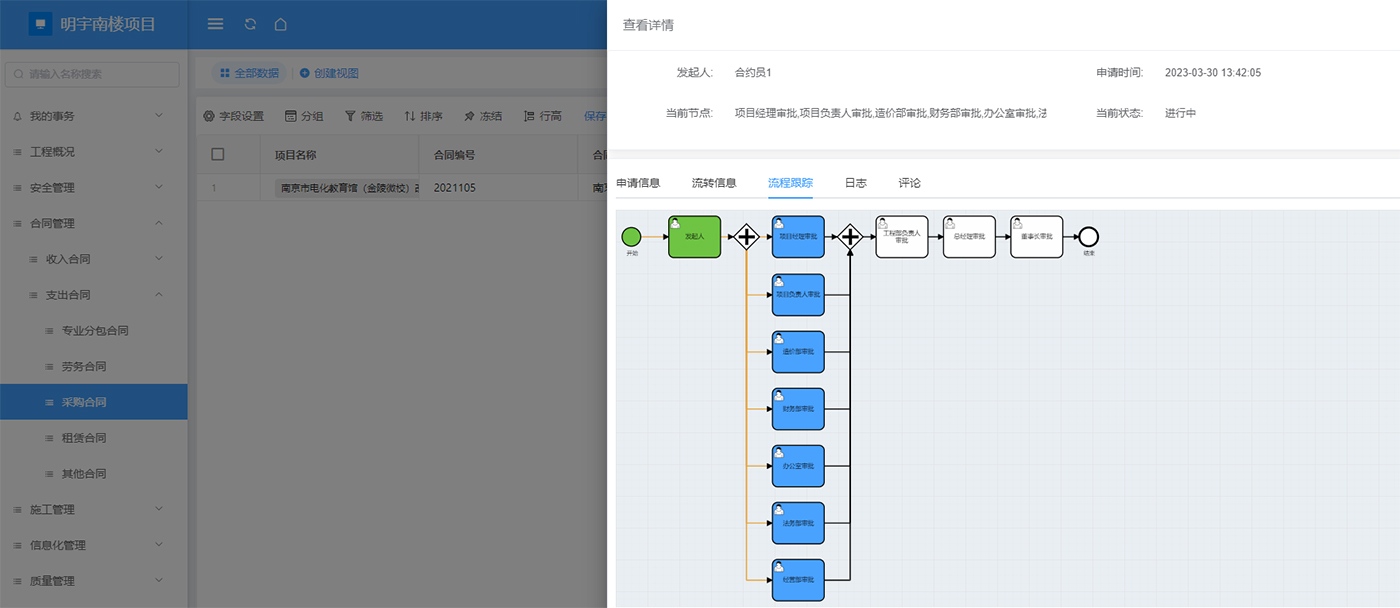
Task: Click the sidebar name search field
Action: [93, 74]
